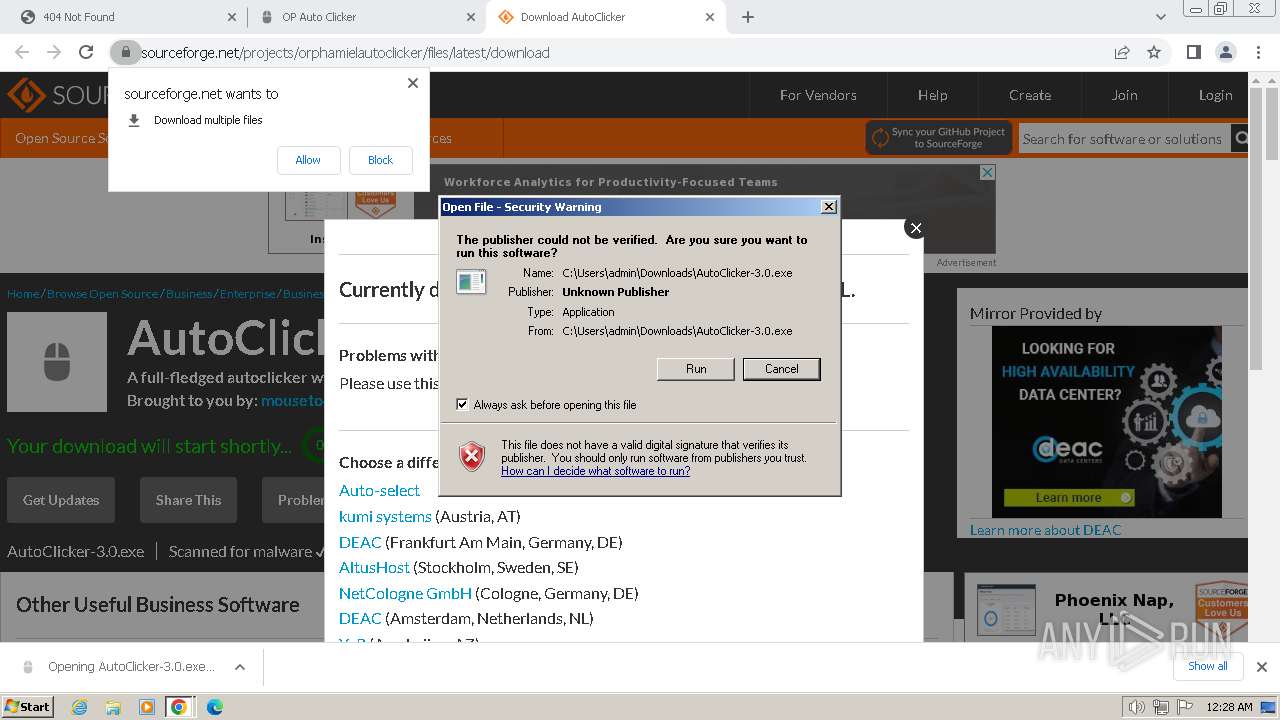Click the SourceForge logo icon
Viewport: 1280px width, 720px height.
coord(26,95)
